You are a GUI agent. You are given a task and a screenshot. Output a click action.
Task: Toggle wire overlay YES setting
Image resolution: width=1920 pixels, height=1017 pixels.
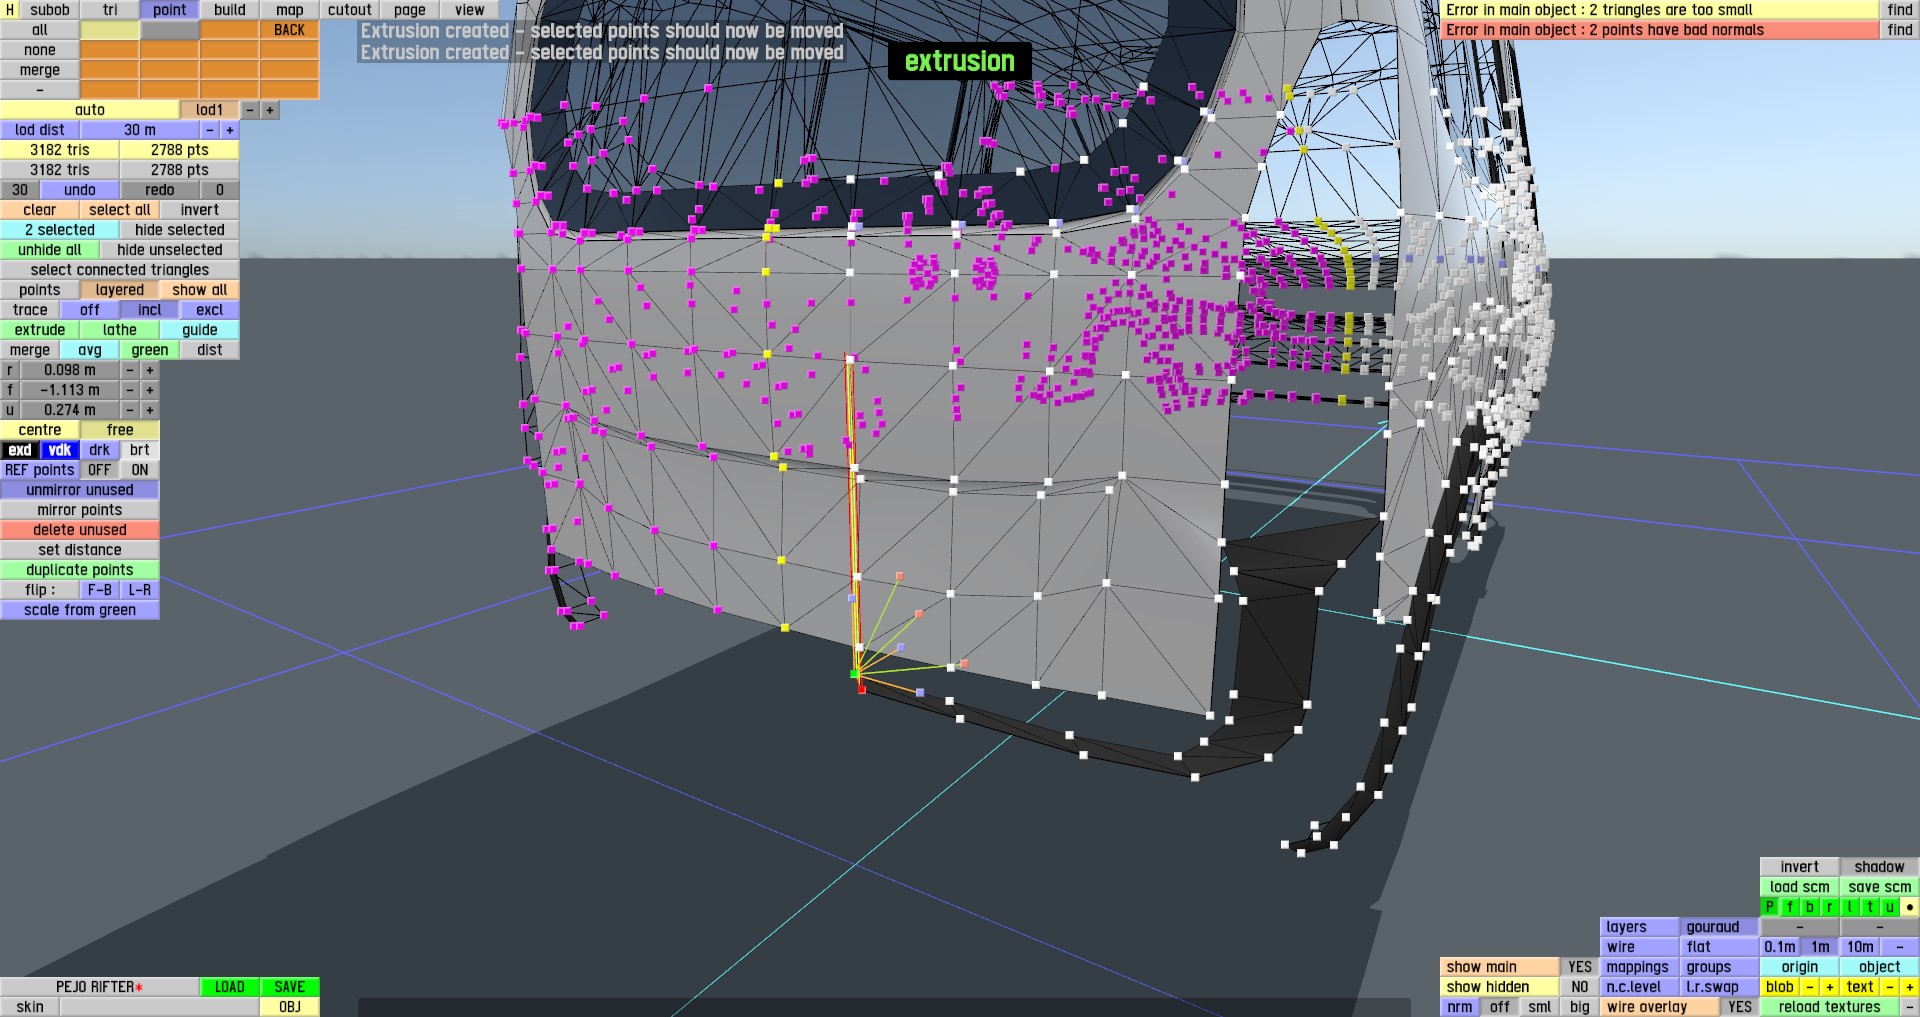1740,1007
